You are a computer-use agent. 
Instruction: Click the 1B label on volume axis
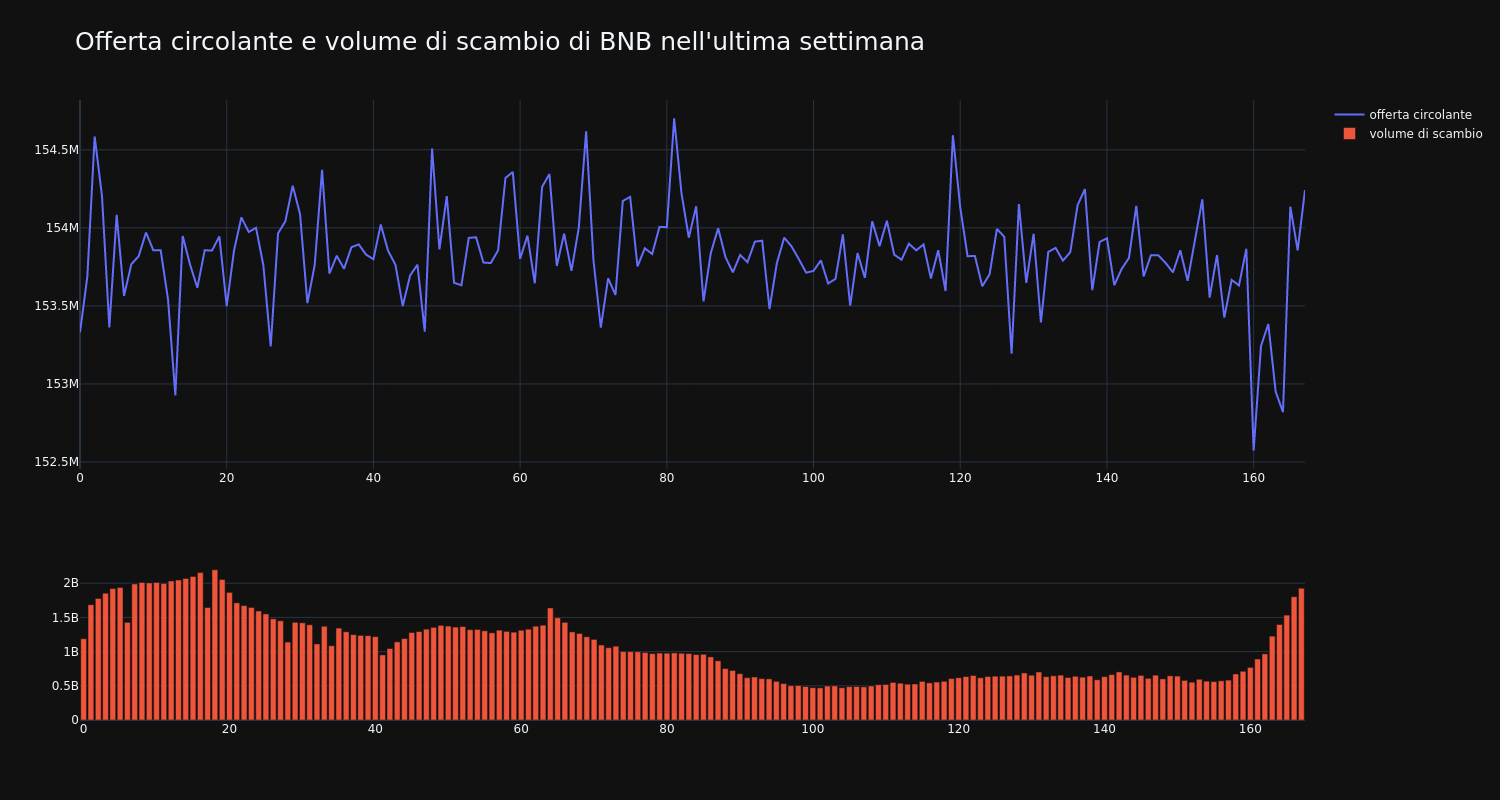[71, 652]
